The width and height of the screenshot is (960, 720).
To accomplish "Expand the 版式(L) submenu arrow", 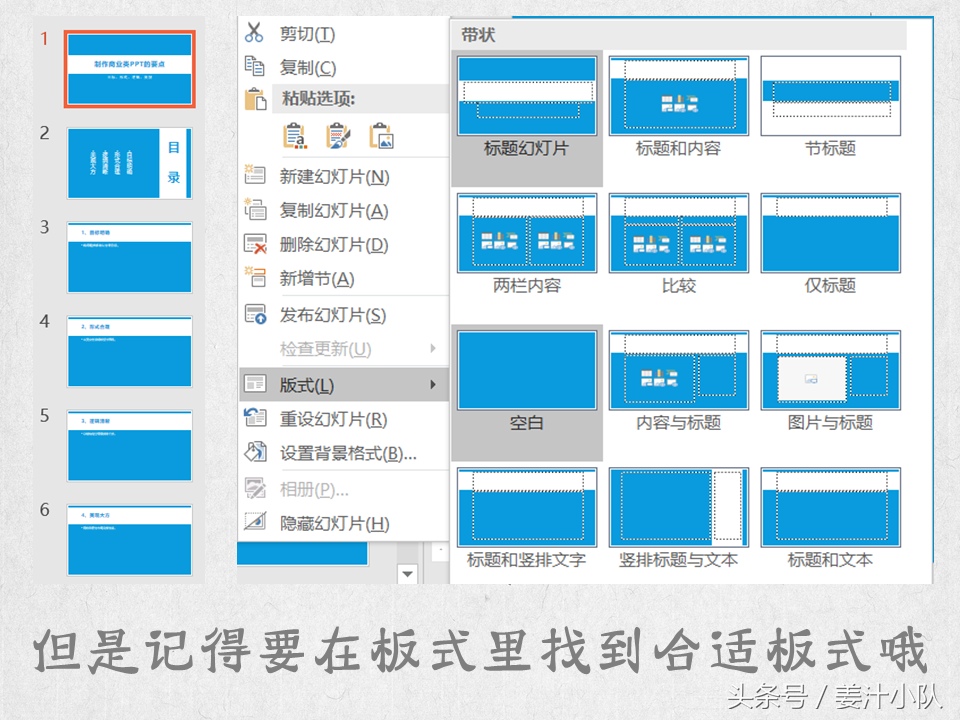I will point(433,384).
